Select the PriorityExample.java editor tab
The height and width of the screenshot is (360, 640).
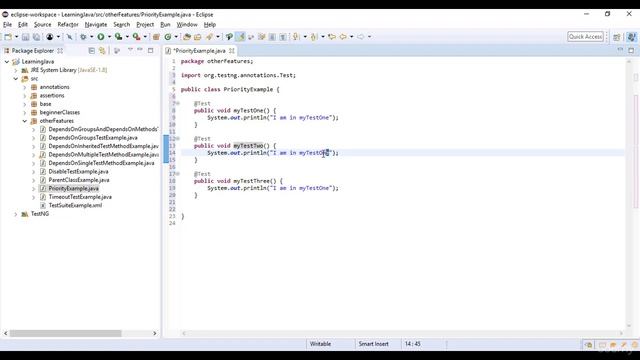[200, 51]
